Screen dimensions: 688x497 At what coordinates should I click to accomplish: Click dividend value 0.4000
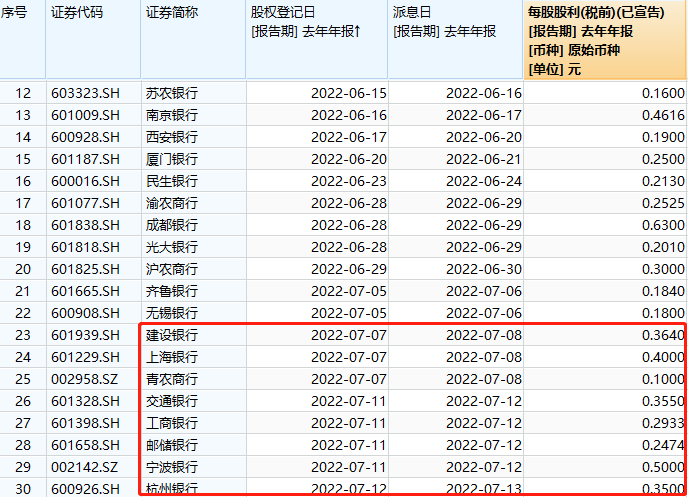coord(663,357)
